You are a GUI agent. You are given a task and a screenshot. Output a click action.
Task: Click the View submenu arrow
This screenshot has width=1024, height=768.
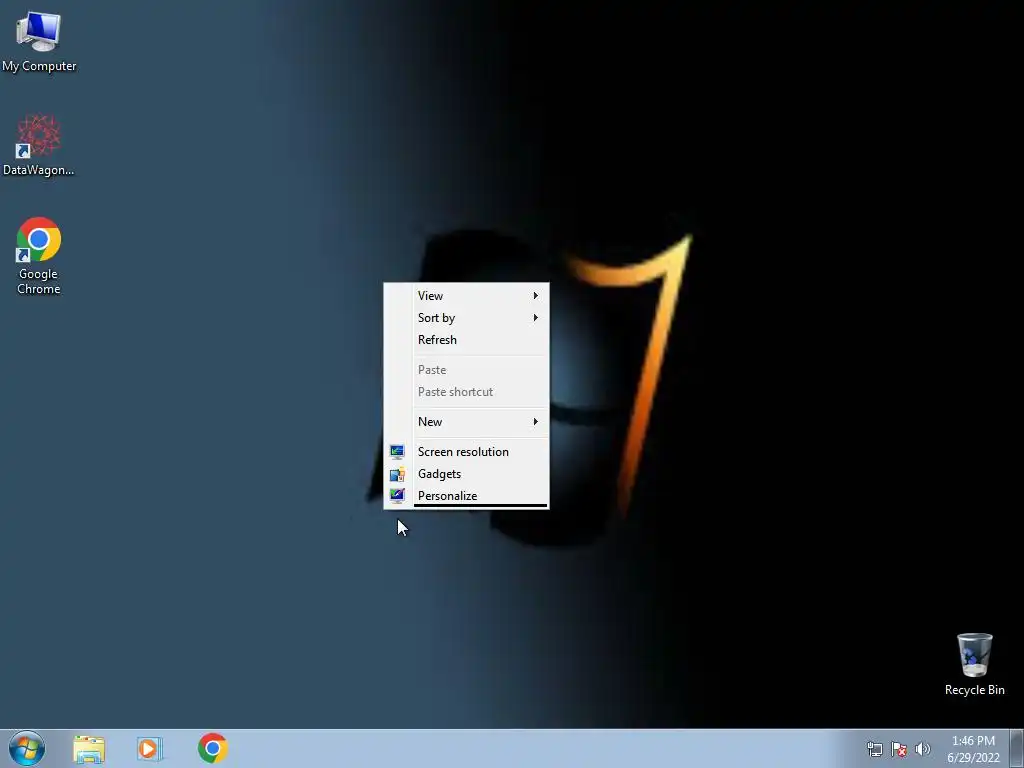tap(536, 296)
